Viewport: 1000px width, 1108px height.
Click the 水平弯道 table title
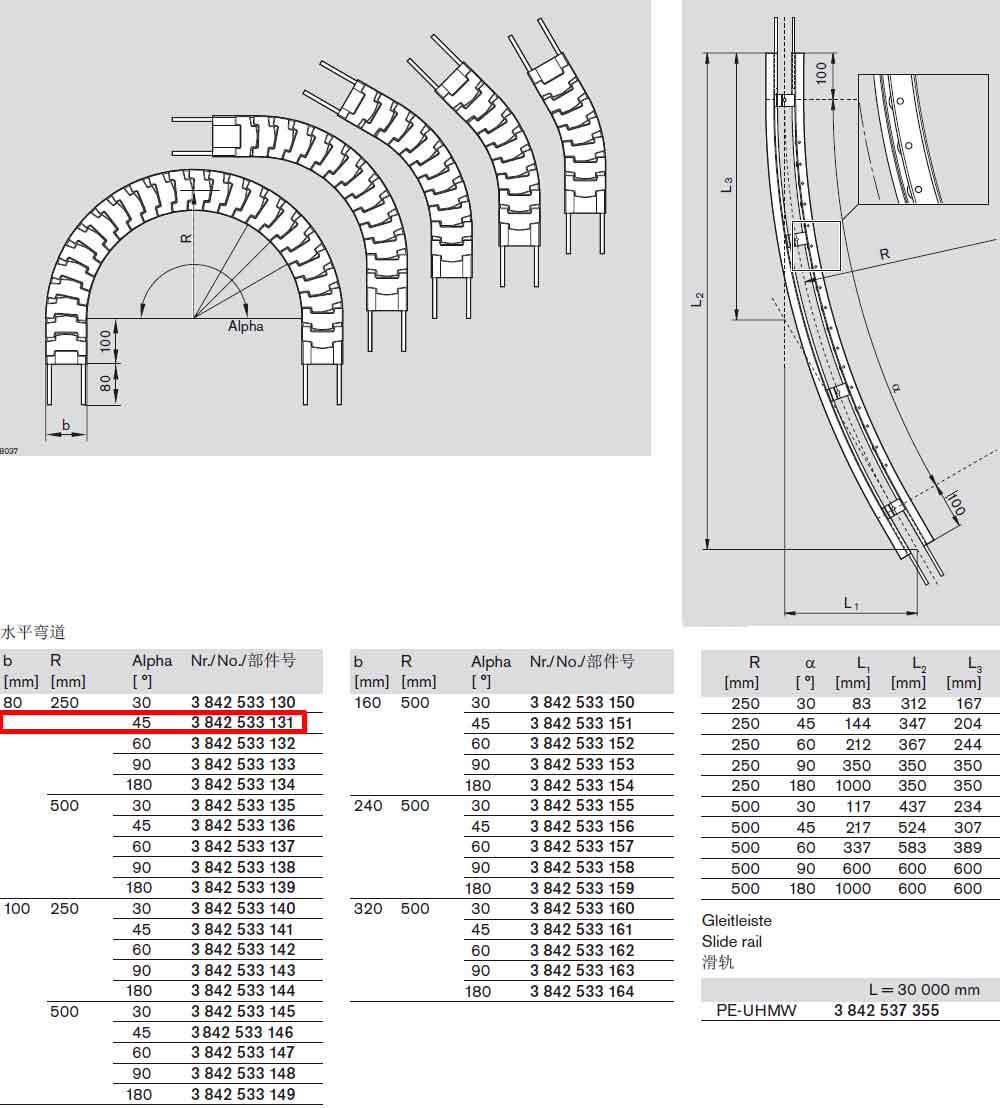33,632
